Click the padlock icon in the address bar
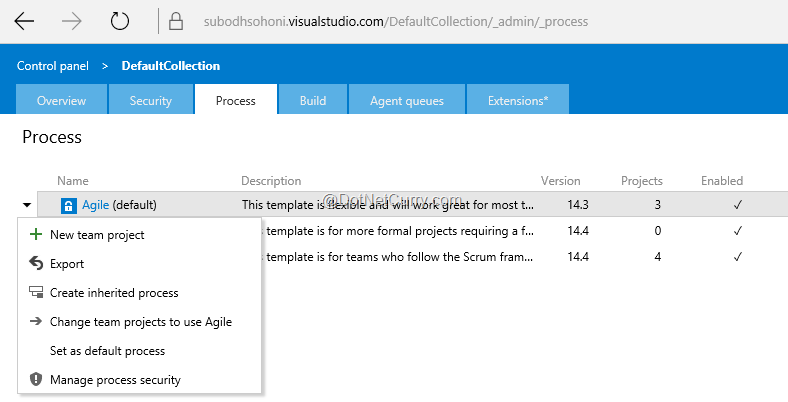788x402 pixels. tap(175, 21)
